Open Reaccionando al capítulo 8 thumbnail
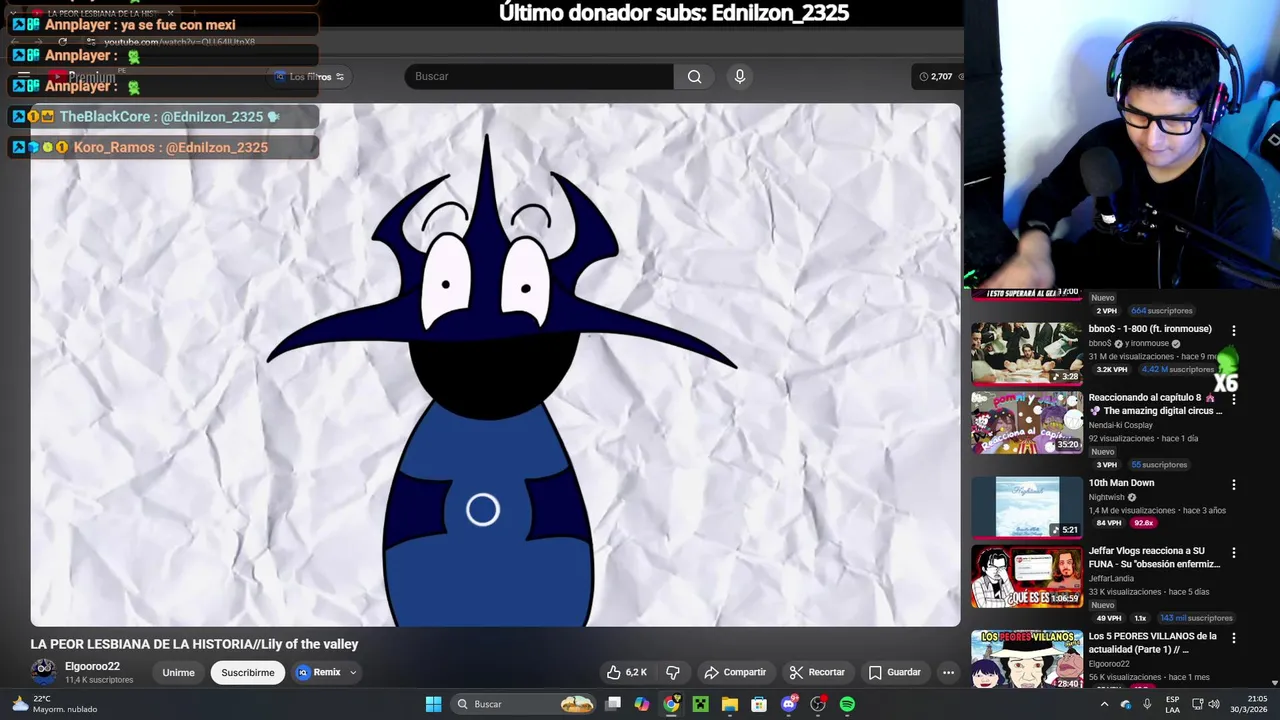 click(x=1027, y=422)
